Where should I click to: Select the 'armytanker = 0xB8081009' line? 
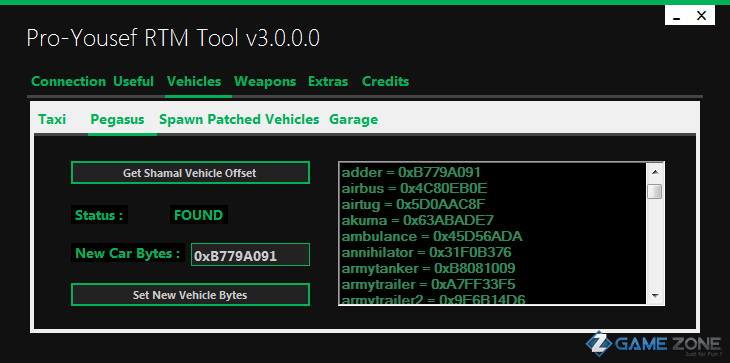pos(428,269)
